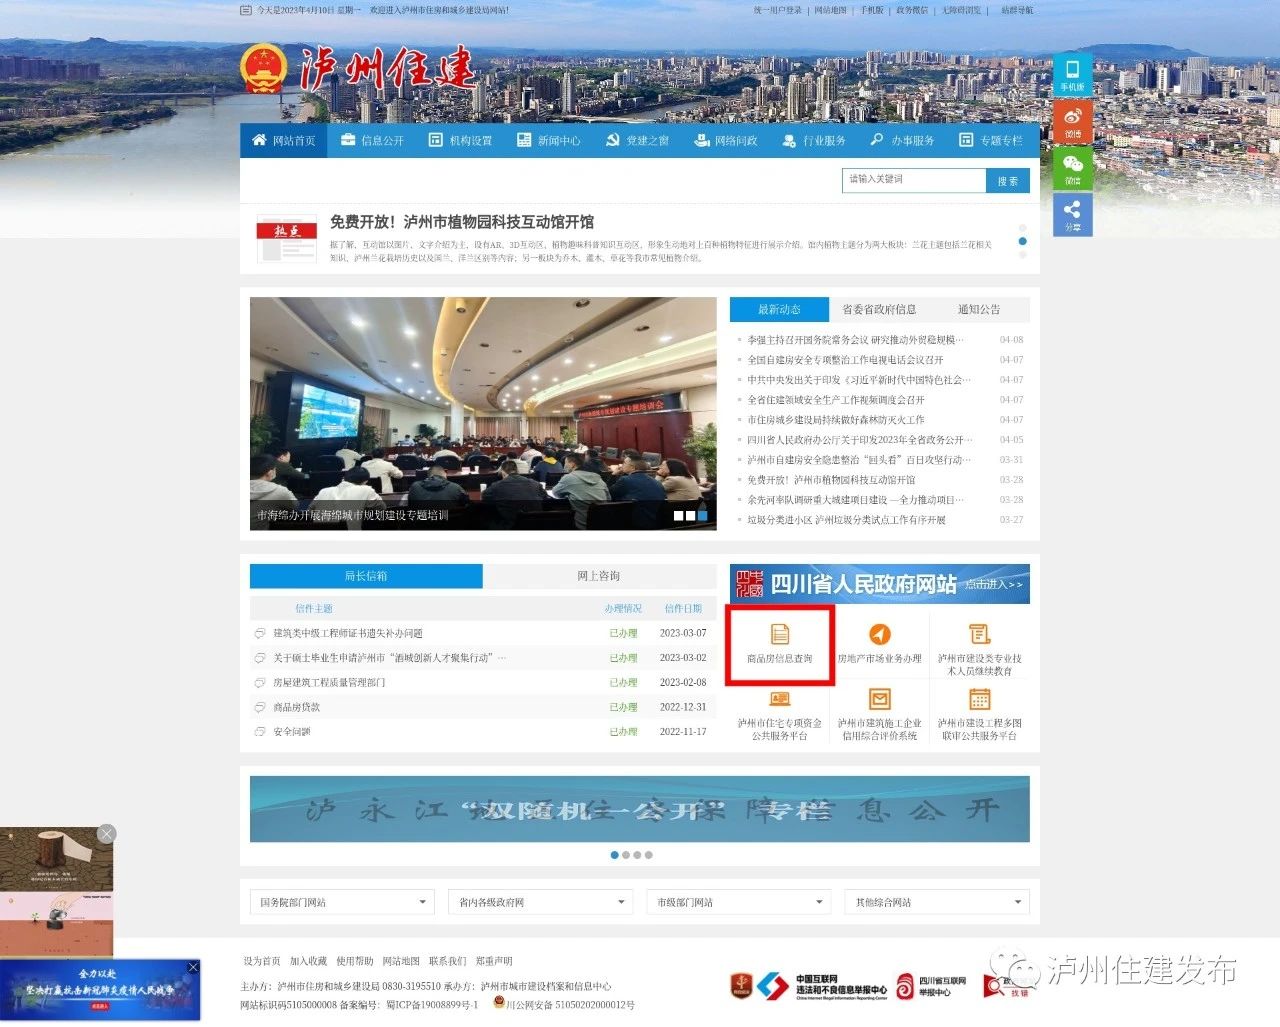The image size is (1280, 1027).
Task: Open 商品房信息查询 service icon
Action: point(779,632)
